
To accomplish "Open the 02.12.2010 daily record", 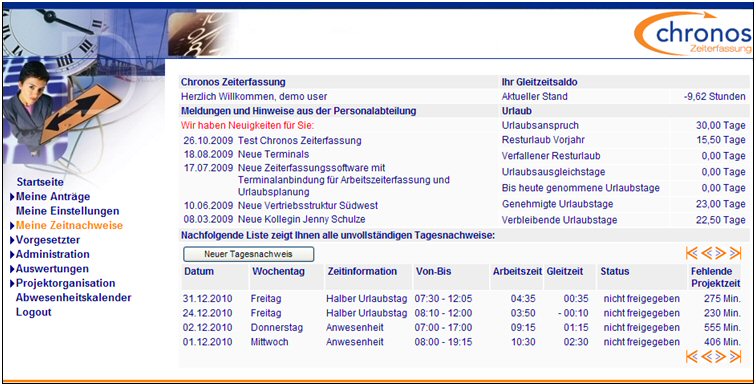I will pyautogui.click(x=207, y=328).
